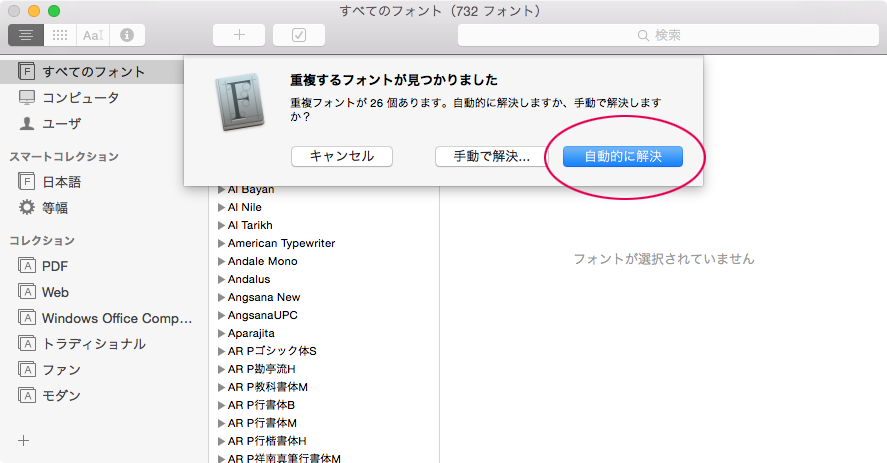Show font information via the info icon

click(127, 35)
